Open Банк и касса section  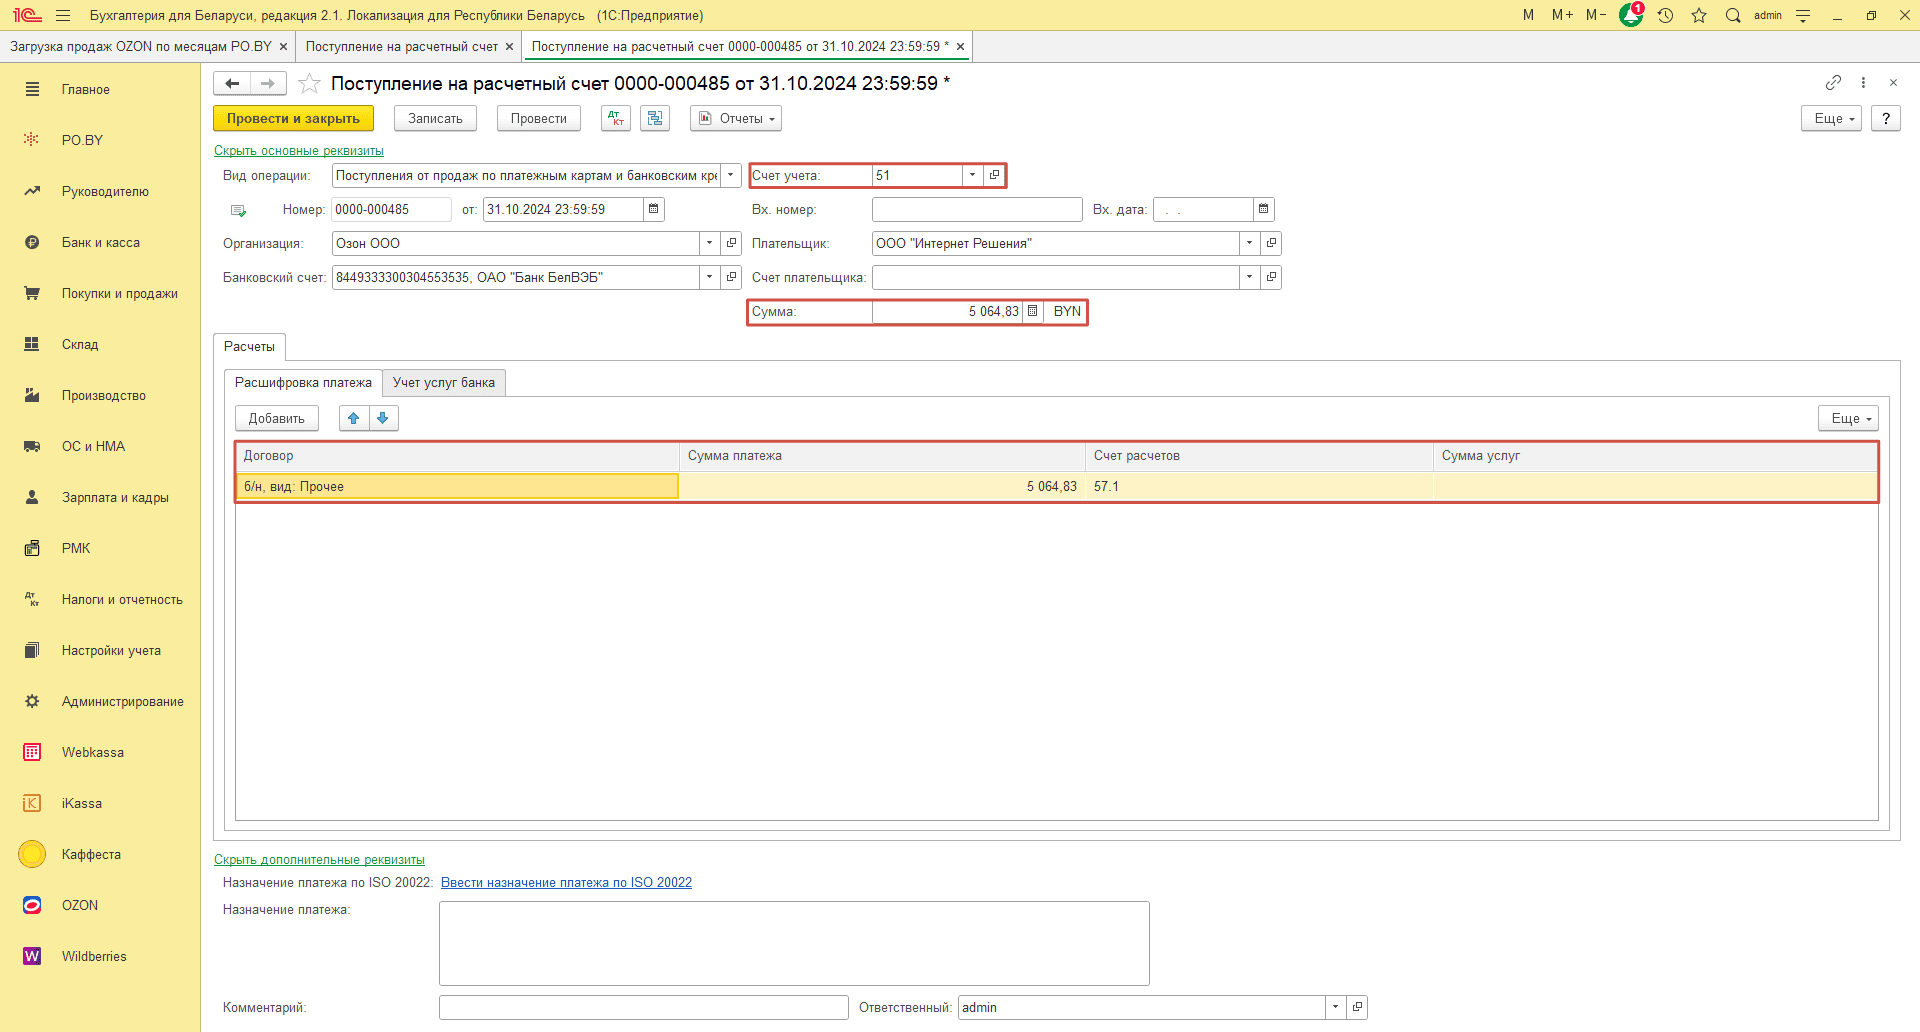(100, 242)
